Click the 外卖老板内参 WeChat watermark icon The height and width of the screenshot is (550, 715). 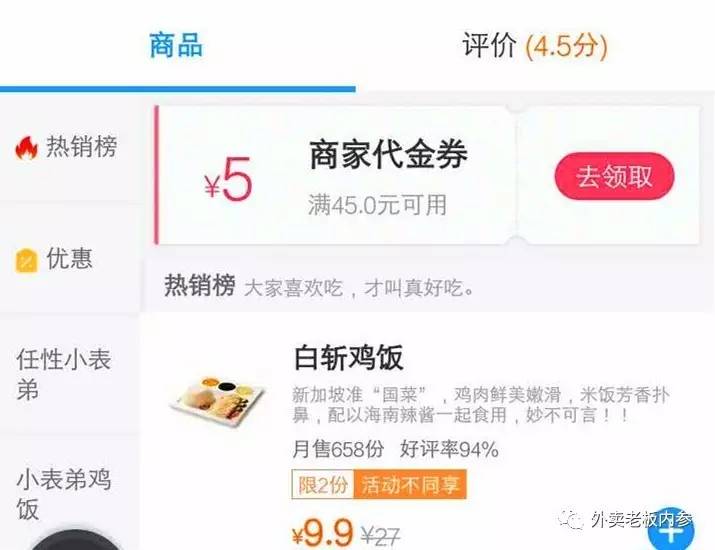571,519
